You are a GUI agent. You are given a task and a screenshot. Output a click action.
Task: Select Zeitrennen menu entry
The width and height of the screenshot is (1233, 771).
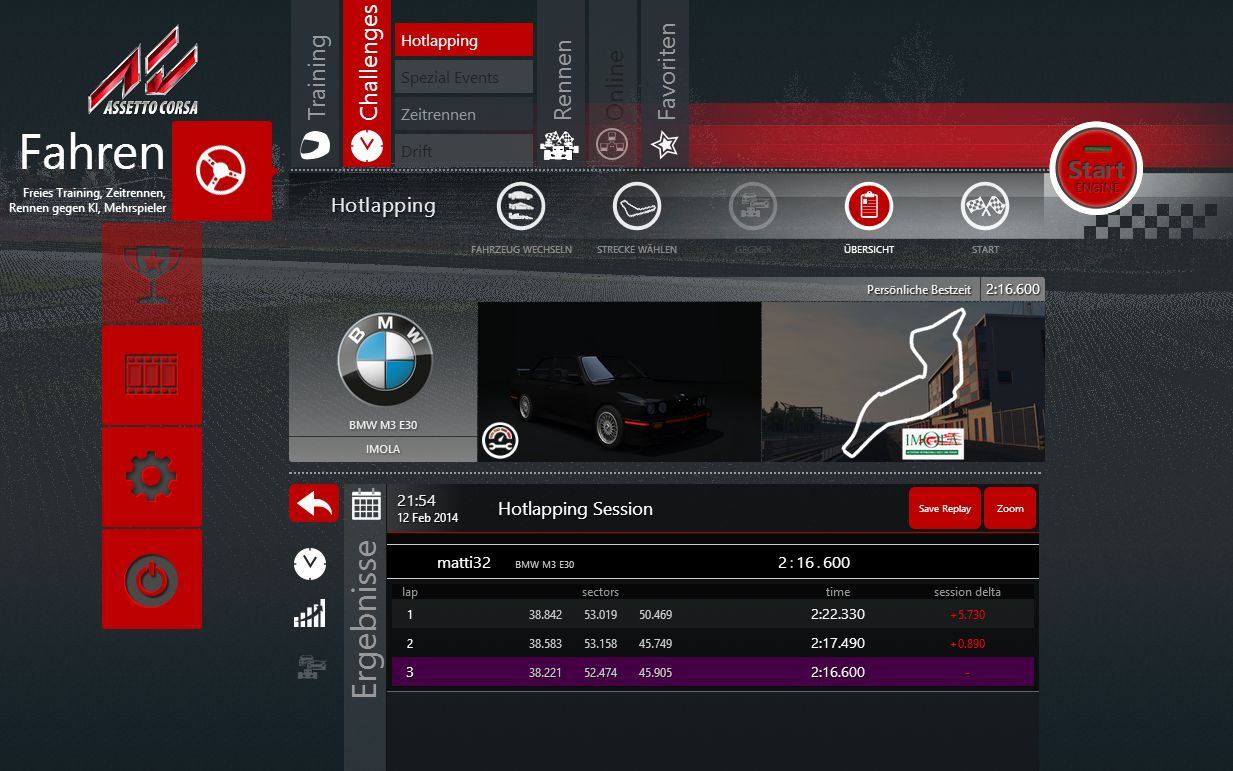(464, 114)
